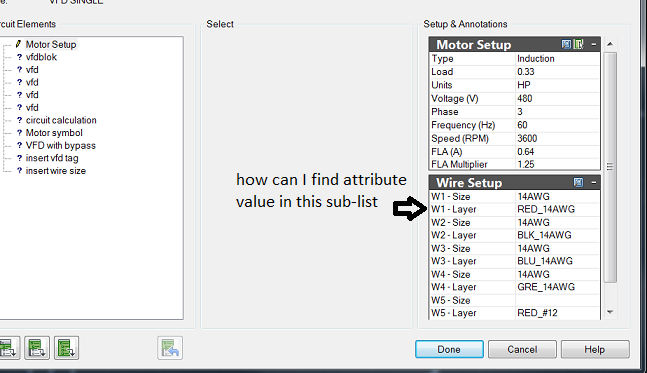Viewport: 647px width, 373px height.
Task: Edit the W1 - Size value 14AWG
Action: (557, 197)
